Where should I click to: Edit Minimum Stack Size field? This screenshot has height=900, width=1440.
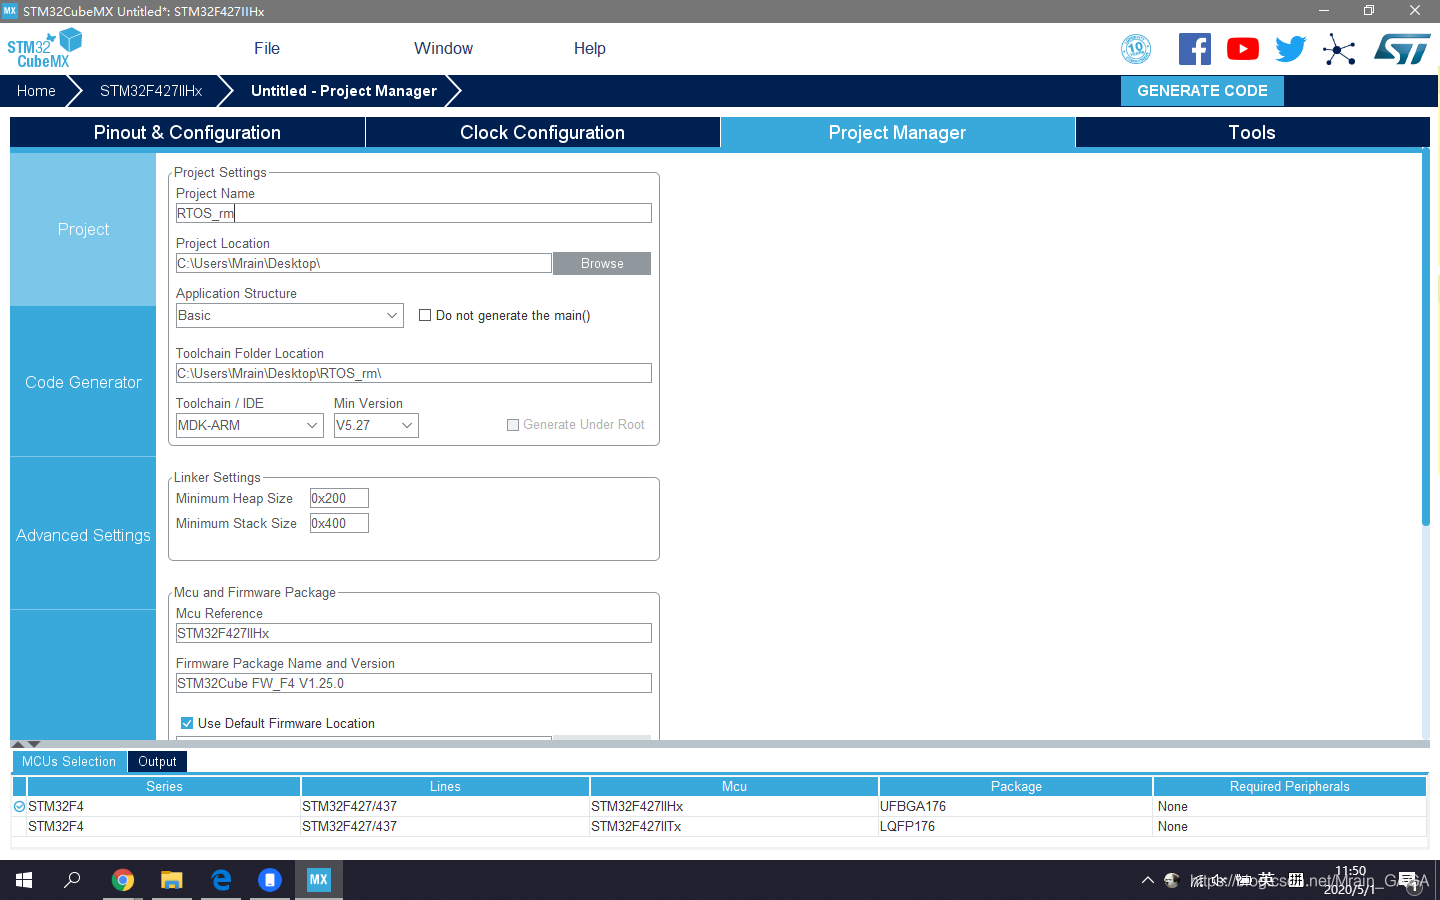339,523
